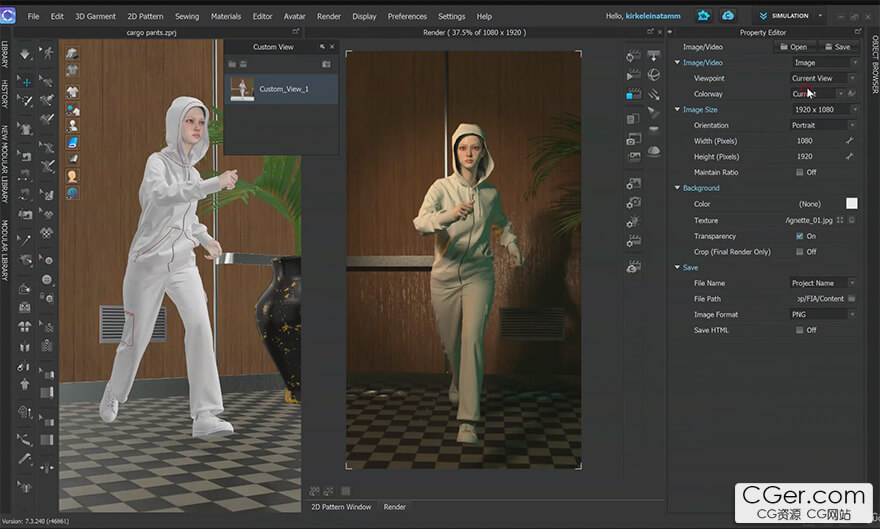The height and width of the screenshot is (529, 880).
Task: Toggle Crop (Final Render Only) checkbox
Action: [x=799, y=252]
